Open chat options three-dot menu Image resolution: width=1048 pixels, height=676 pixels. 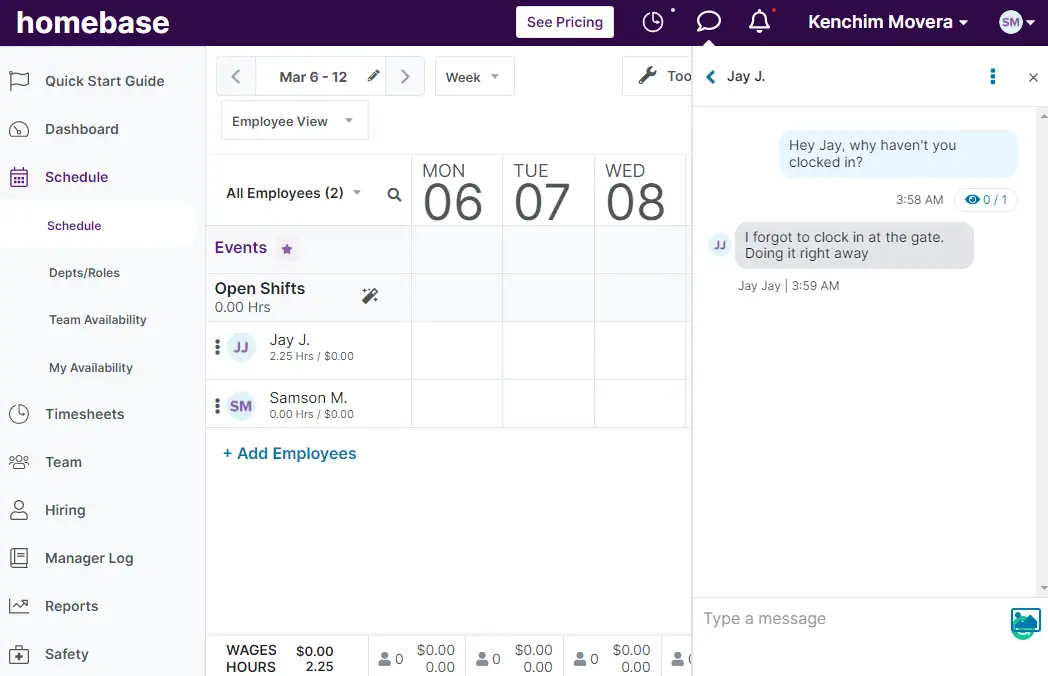point(993,77)
